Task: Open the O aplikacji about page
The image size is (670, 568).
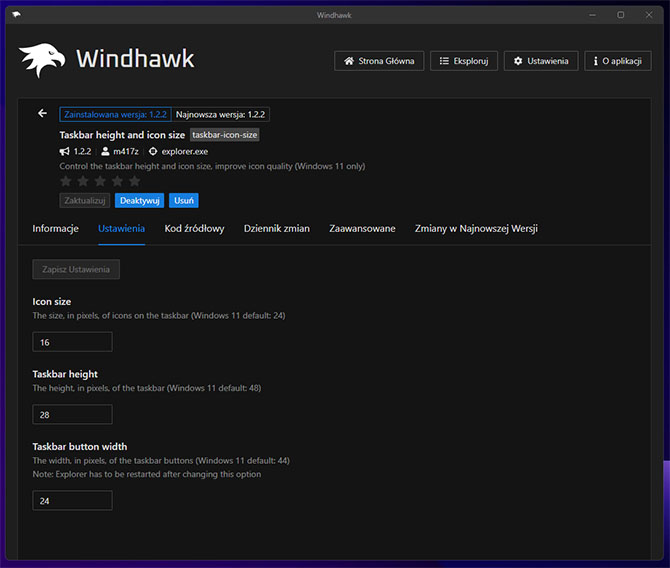Action: (x=617, y=61)
